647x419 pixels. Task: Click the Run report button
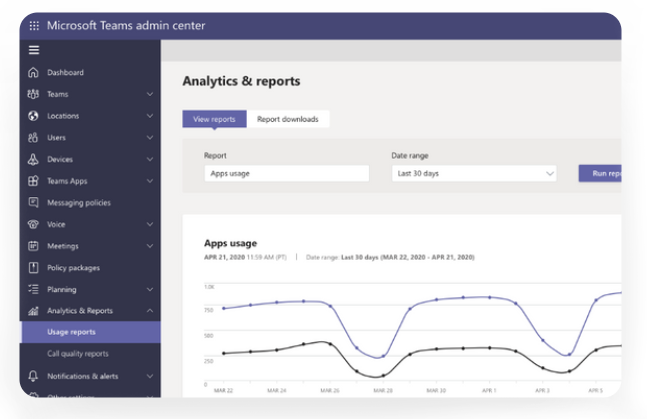(x=600, y=173)
